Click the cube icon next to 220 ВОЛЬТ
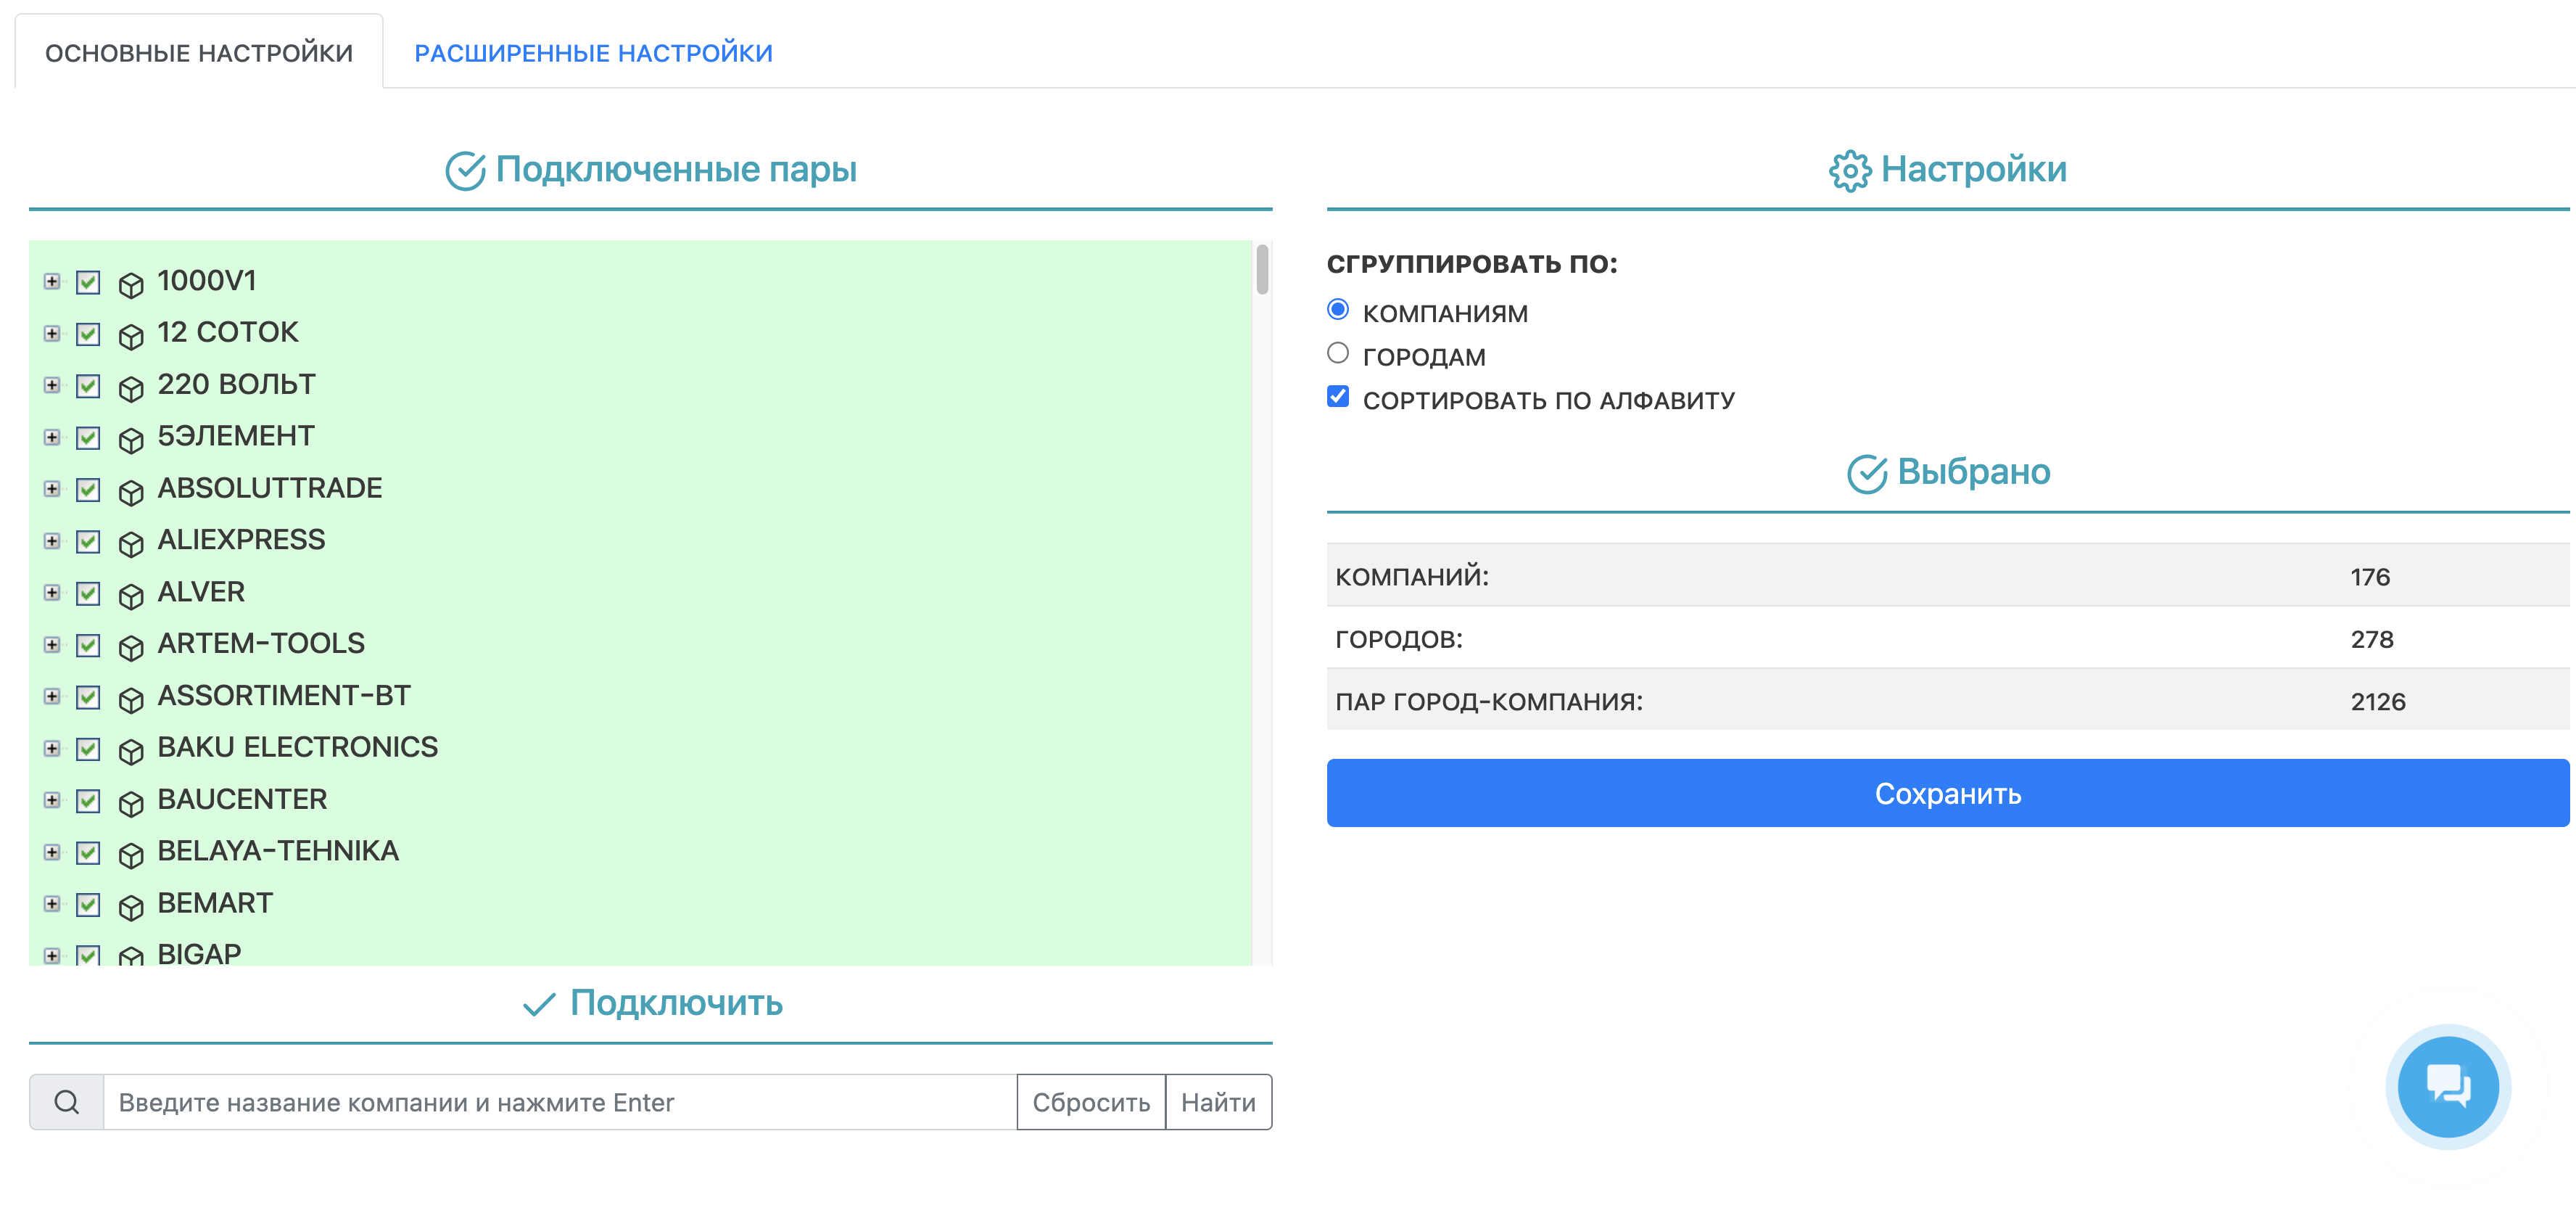The width and height of the screenshot is (2576, 1213). point(131,389)
